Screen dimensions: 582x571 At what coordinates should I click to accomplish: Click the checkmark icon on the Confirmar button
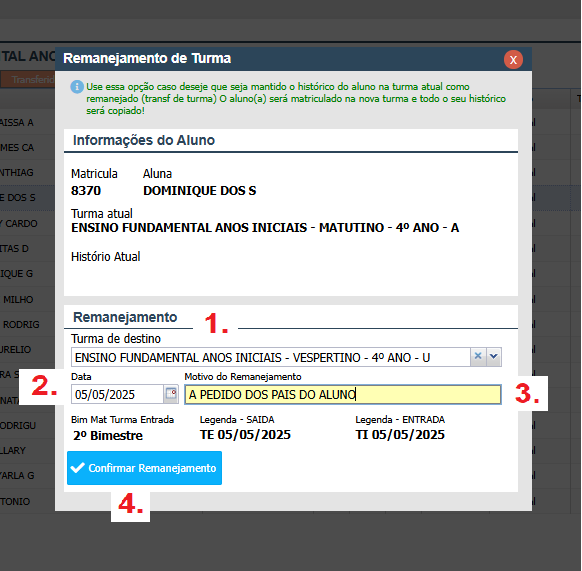click(78, 468)
